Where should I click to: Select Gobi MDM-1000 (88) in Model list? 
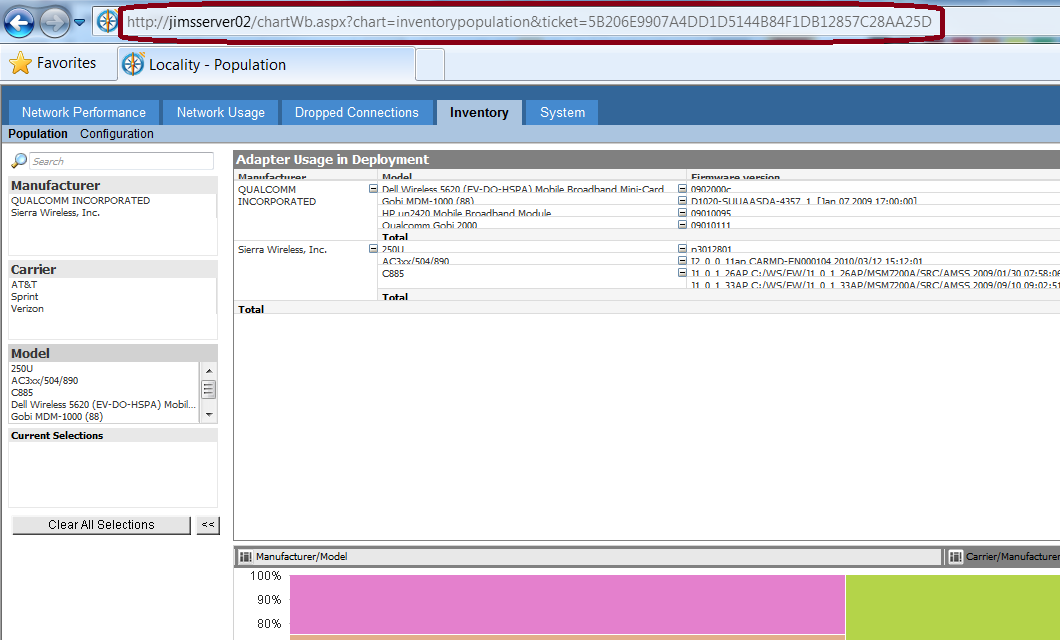[x=57, y=417]
